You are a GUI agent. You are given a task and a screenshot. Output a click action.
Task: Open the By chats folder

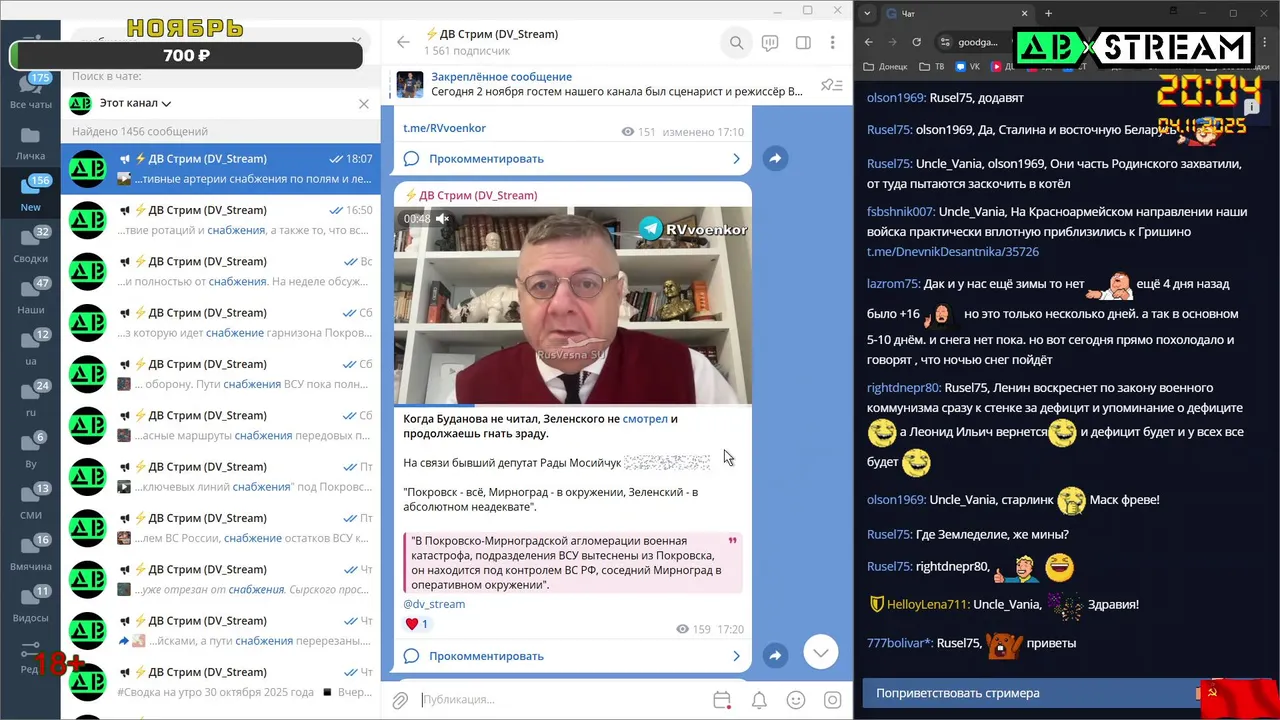click(x=31, y=450)
